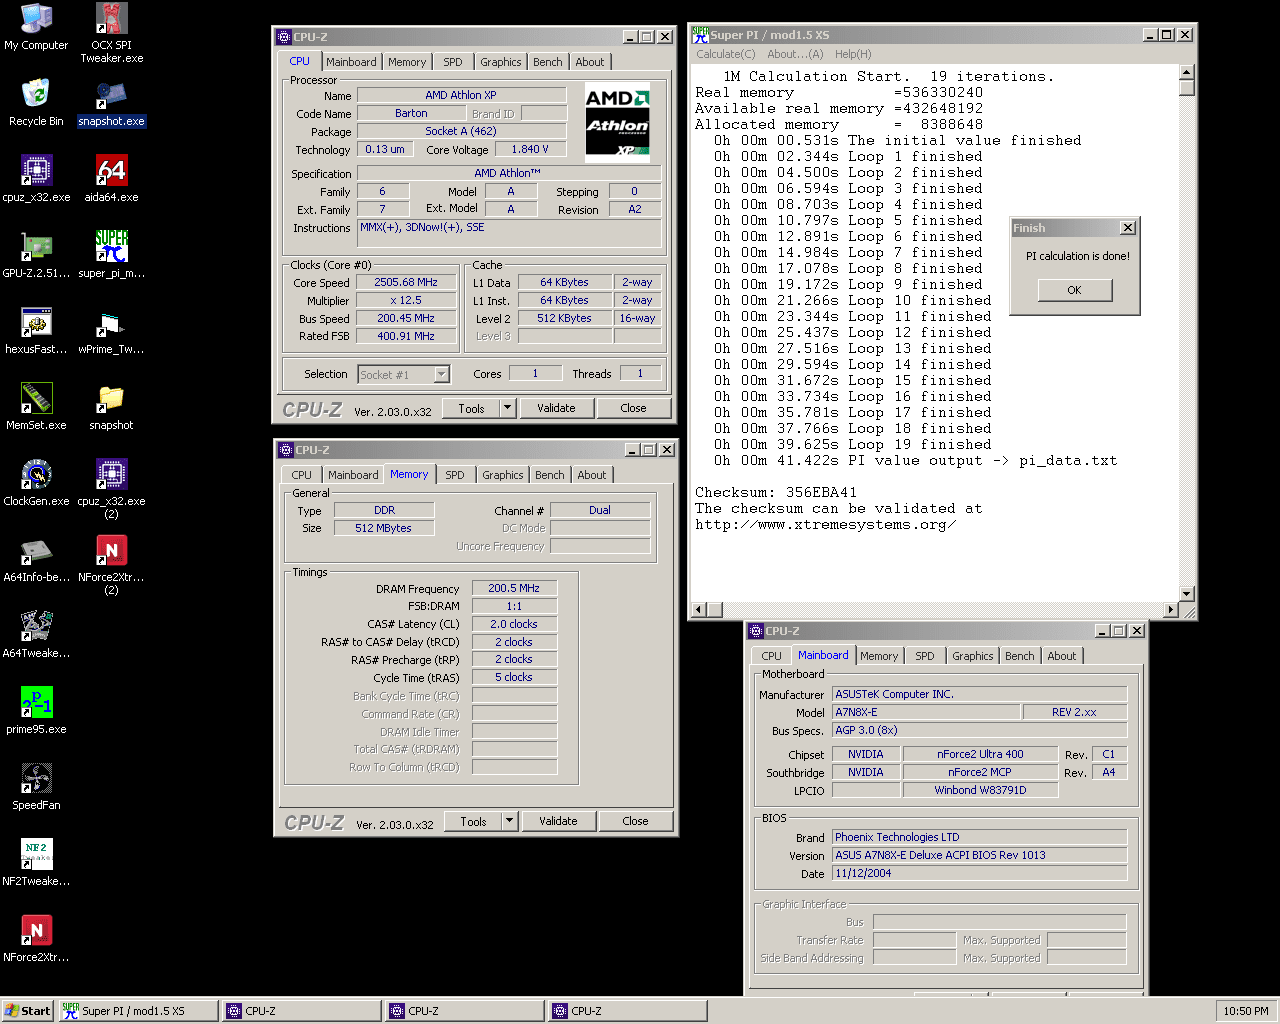This screenshot has width=1280, height=1024.
Task: Open snapshot folder icon on desktop
Action: point(111,407)
